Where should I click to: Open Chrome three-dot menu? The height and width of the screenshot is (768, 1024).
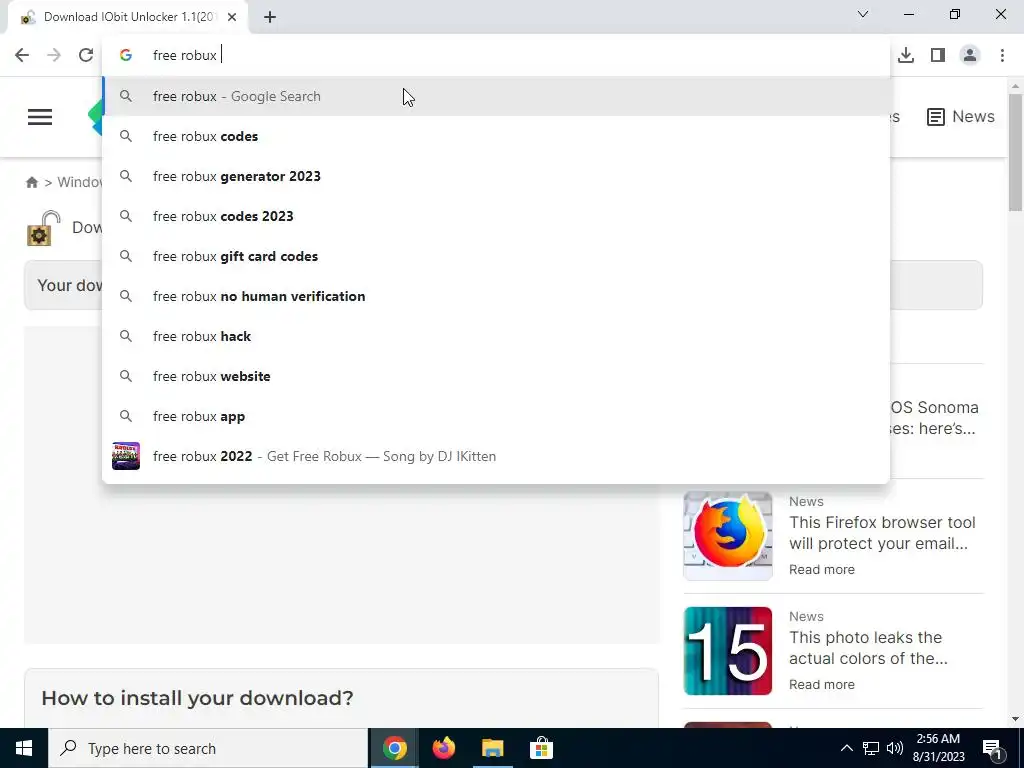[1002, 56]
